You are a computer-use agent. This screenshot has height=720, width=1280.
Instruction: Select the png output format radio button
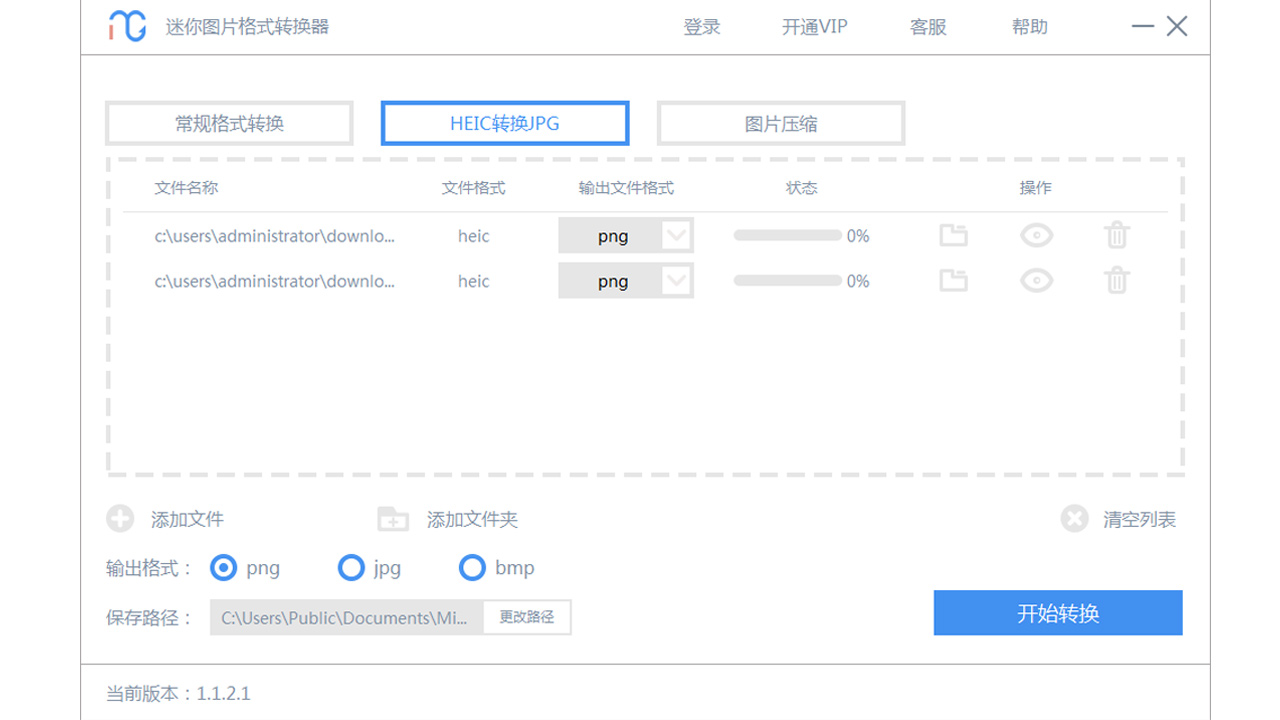coord(222,567)
